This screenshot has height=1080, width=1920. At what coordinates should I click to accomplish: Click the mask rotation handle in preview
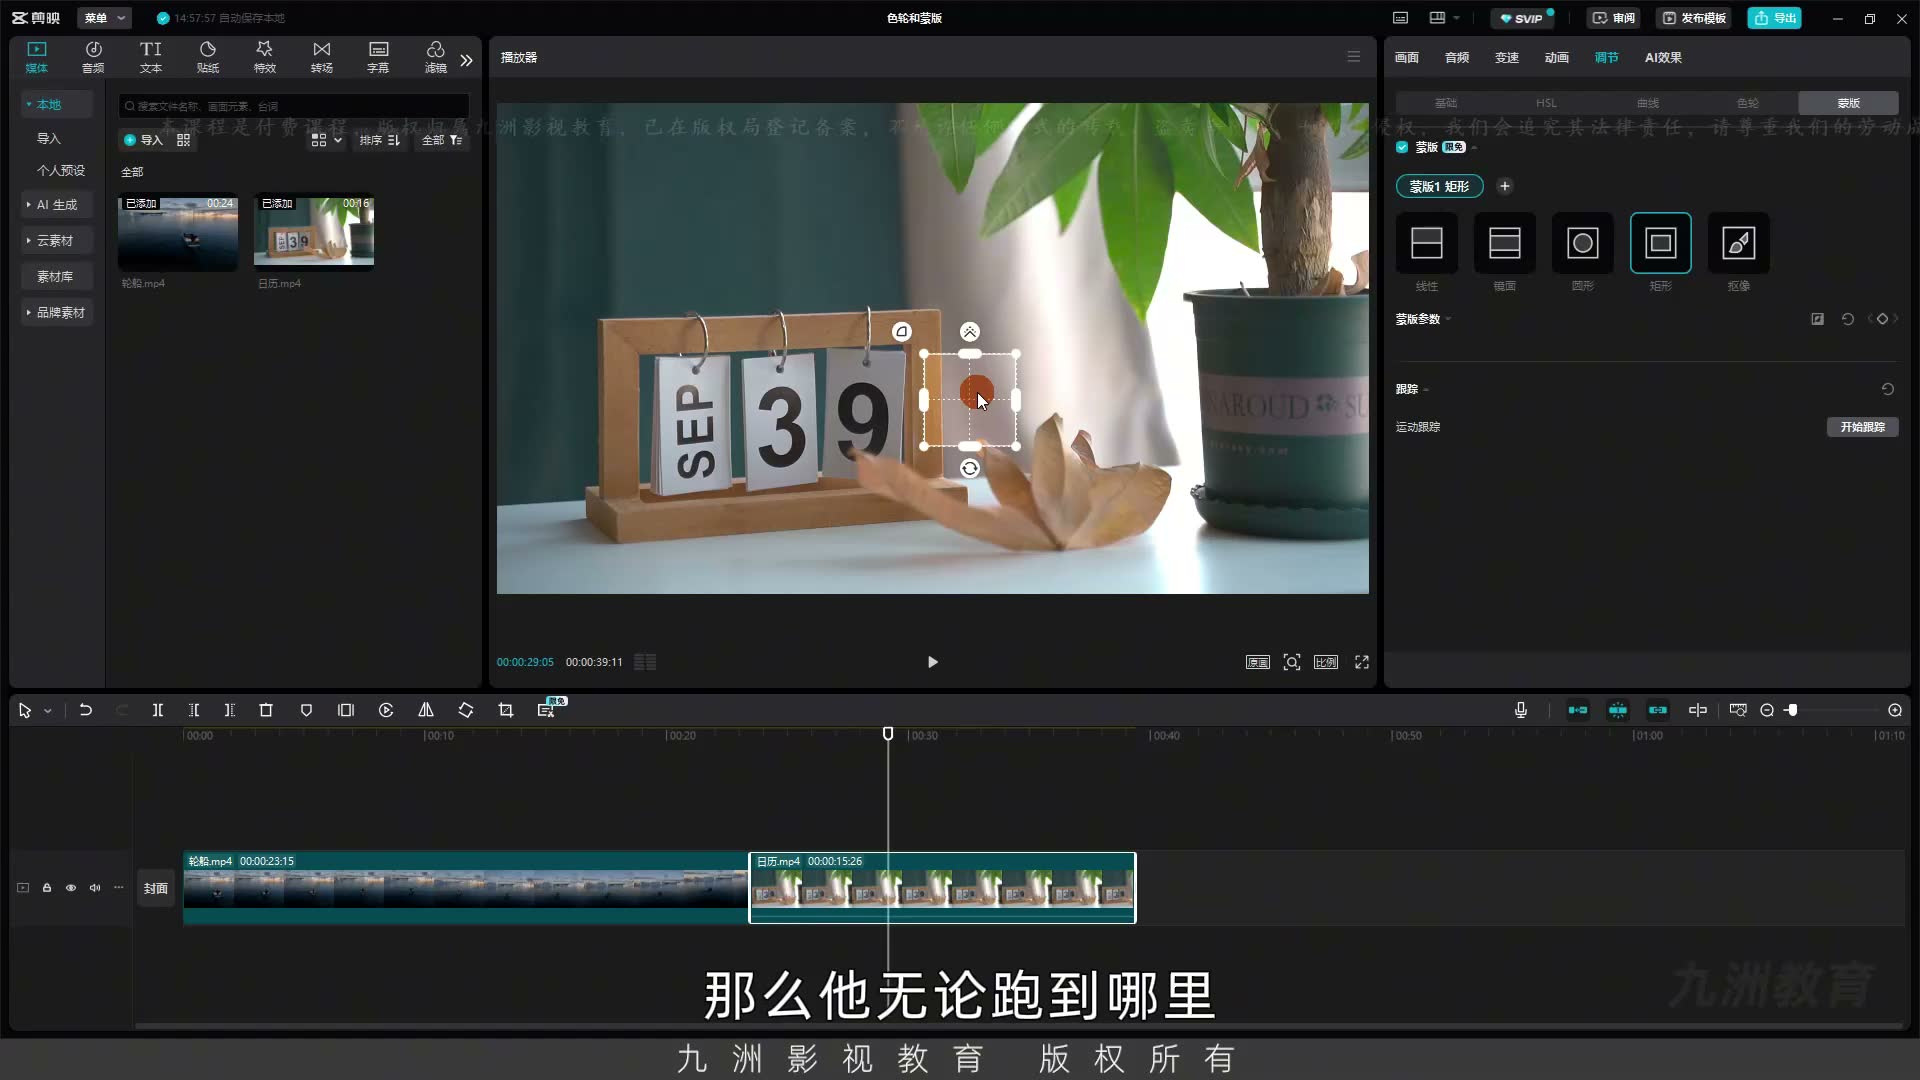[970, 468]
